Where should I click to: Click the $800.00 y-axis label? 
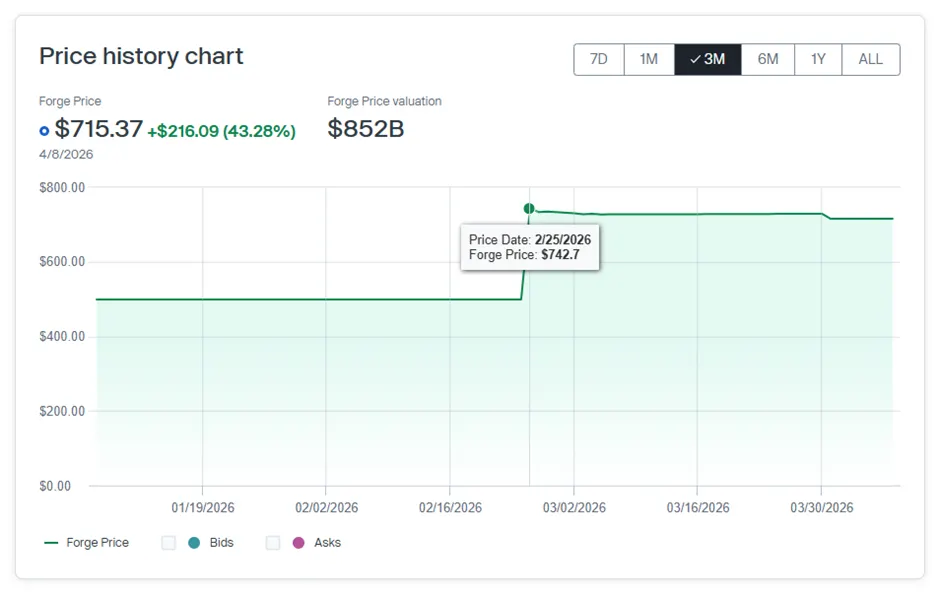click(62, 187)
